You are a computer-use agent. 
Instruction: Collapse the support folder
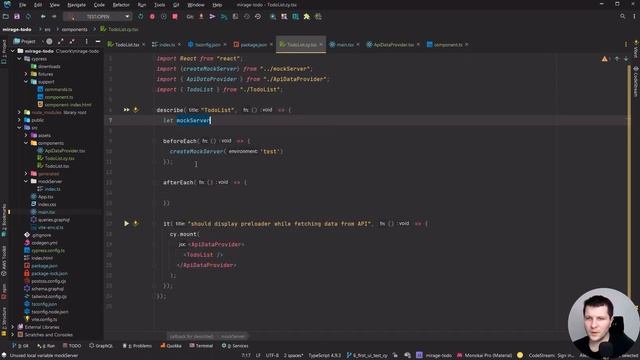pos(26,82)
